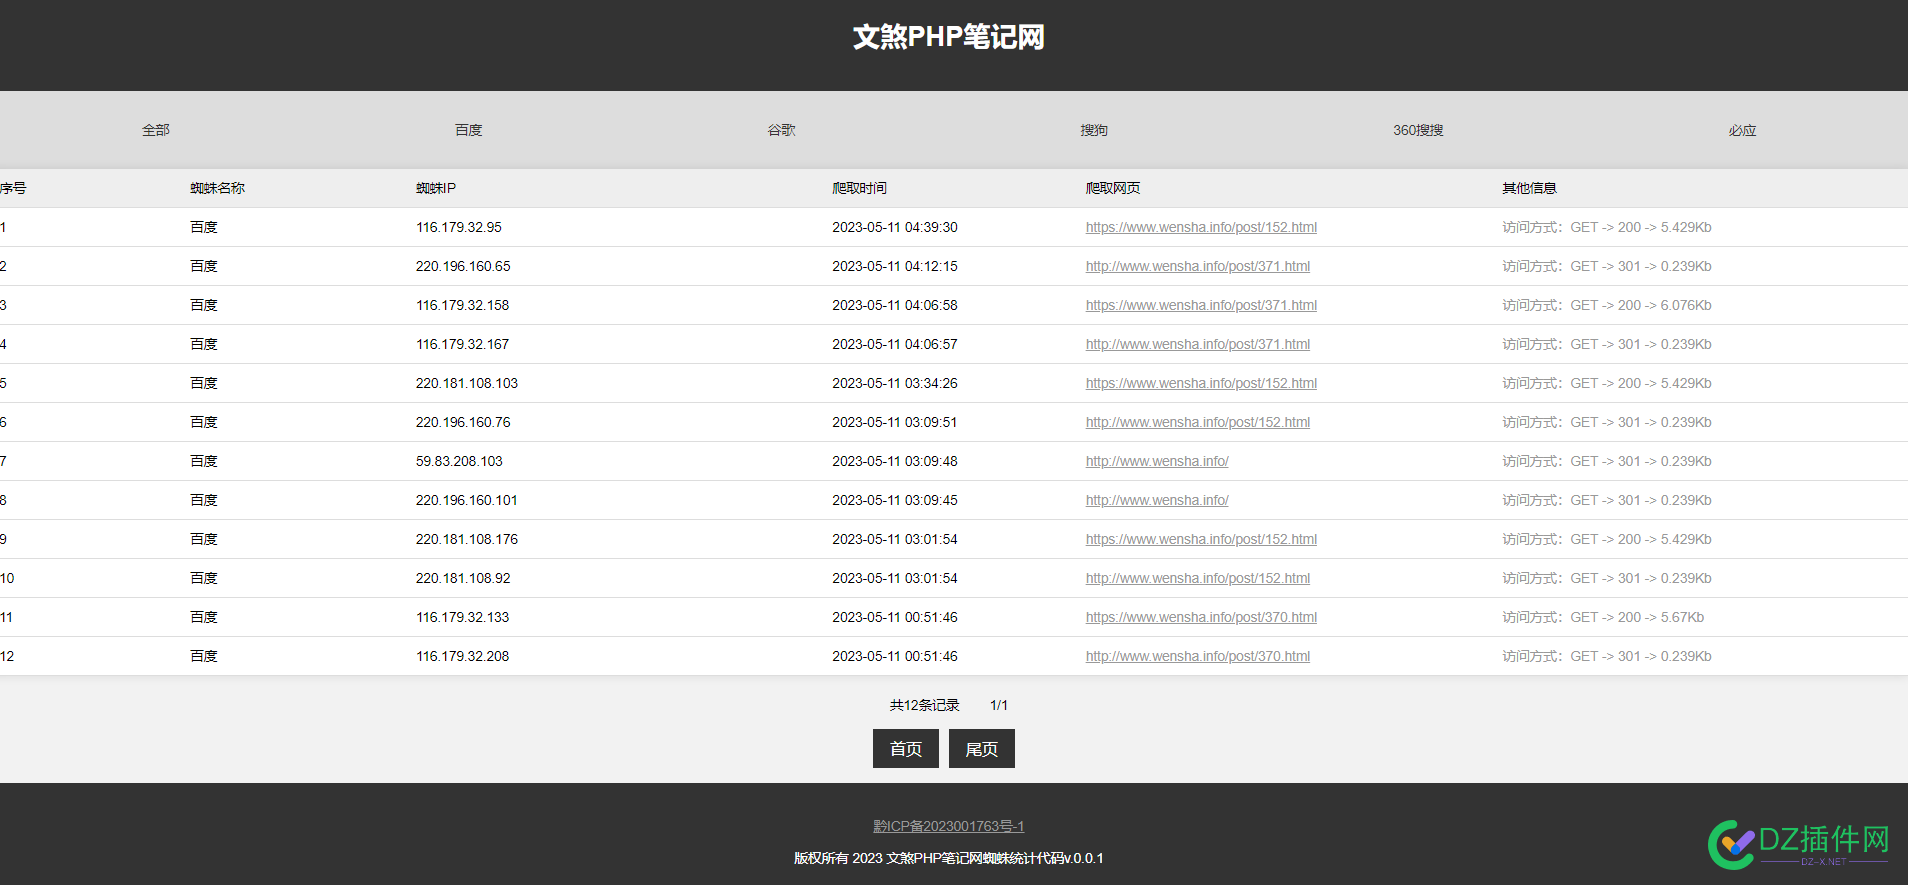1908x885 pixels.
Task: Open row 10 link http post/152.html
Action: [x=1198, y=578]
